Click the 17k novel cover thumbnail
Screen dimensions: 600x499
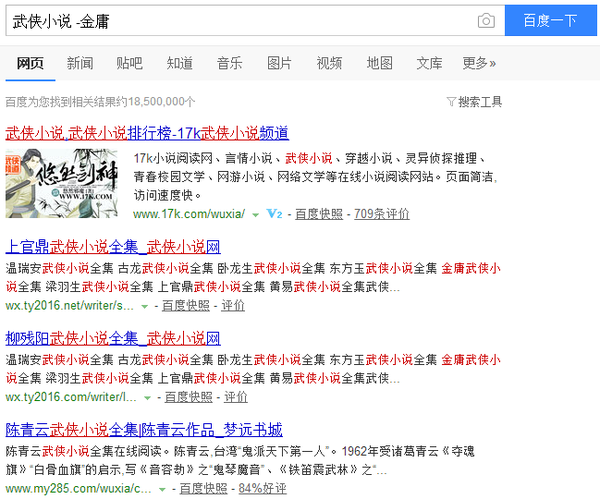tap(62, 183)
